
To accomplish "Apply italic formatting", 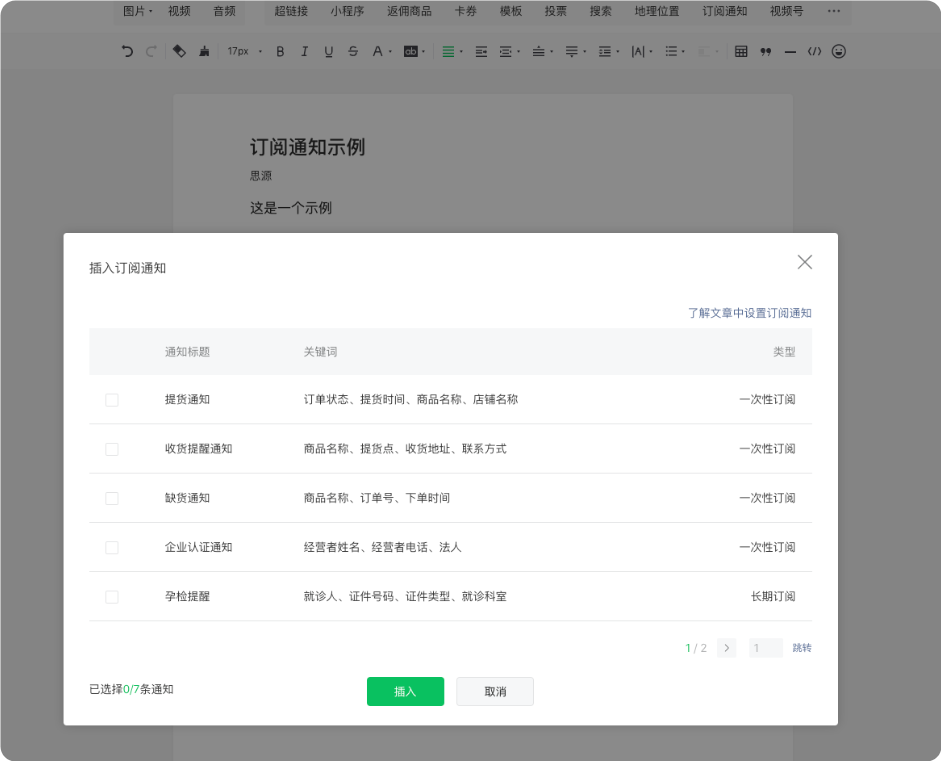I will [304, 51].
